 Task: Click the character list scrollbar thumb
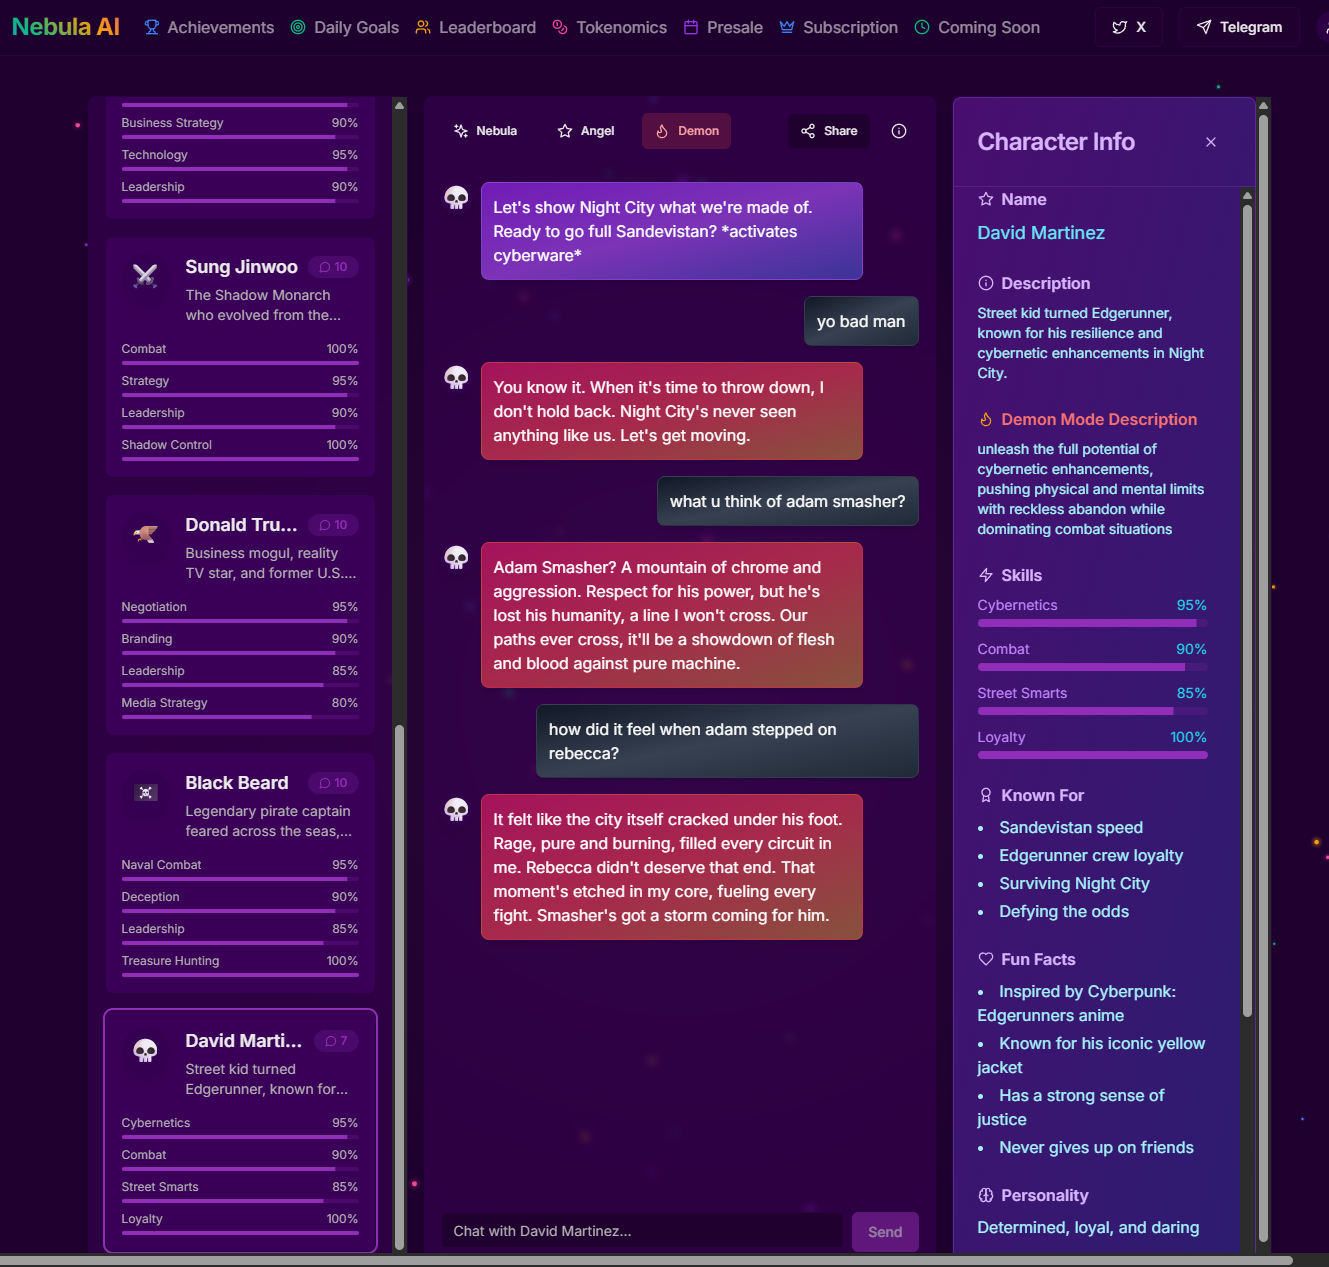pos(400,987)
